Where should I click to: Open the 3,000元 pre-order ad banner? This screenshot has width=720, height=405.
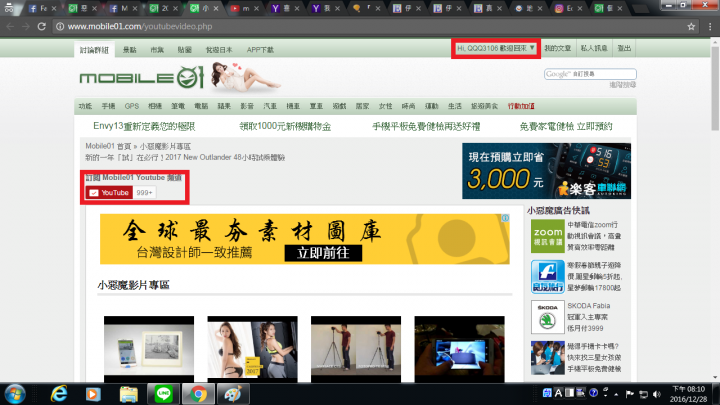pyautogui.click(x=546, y=171)
